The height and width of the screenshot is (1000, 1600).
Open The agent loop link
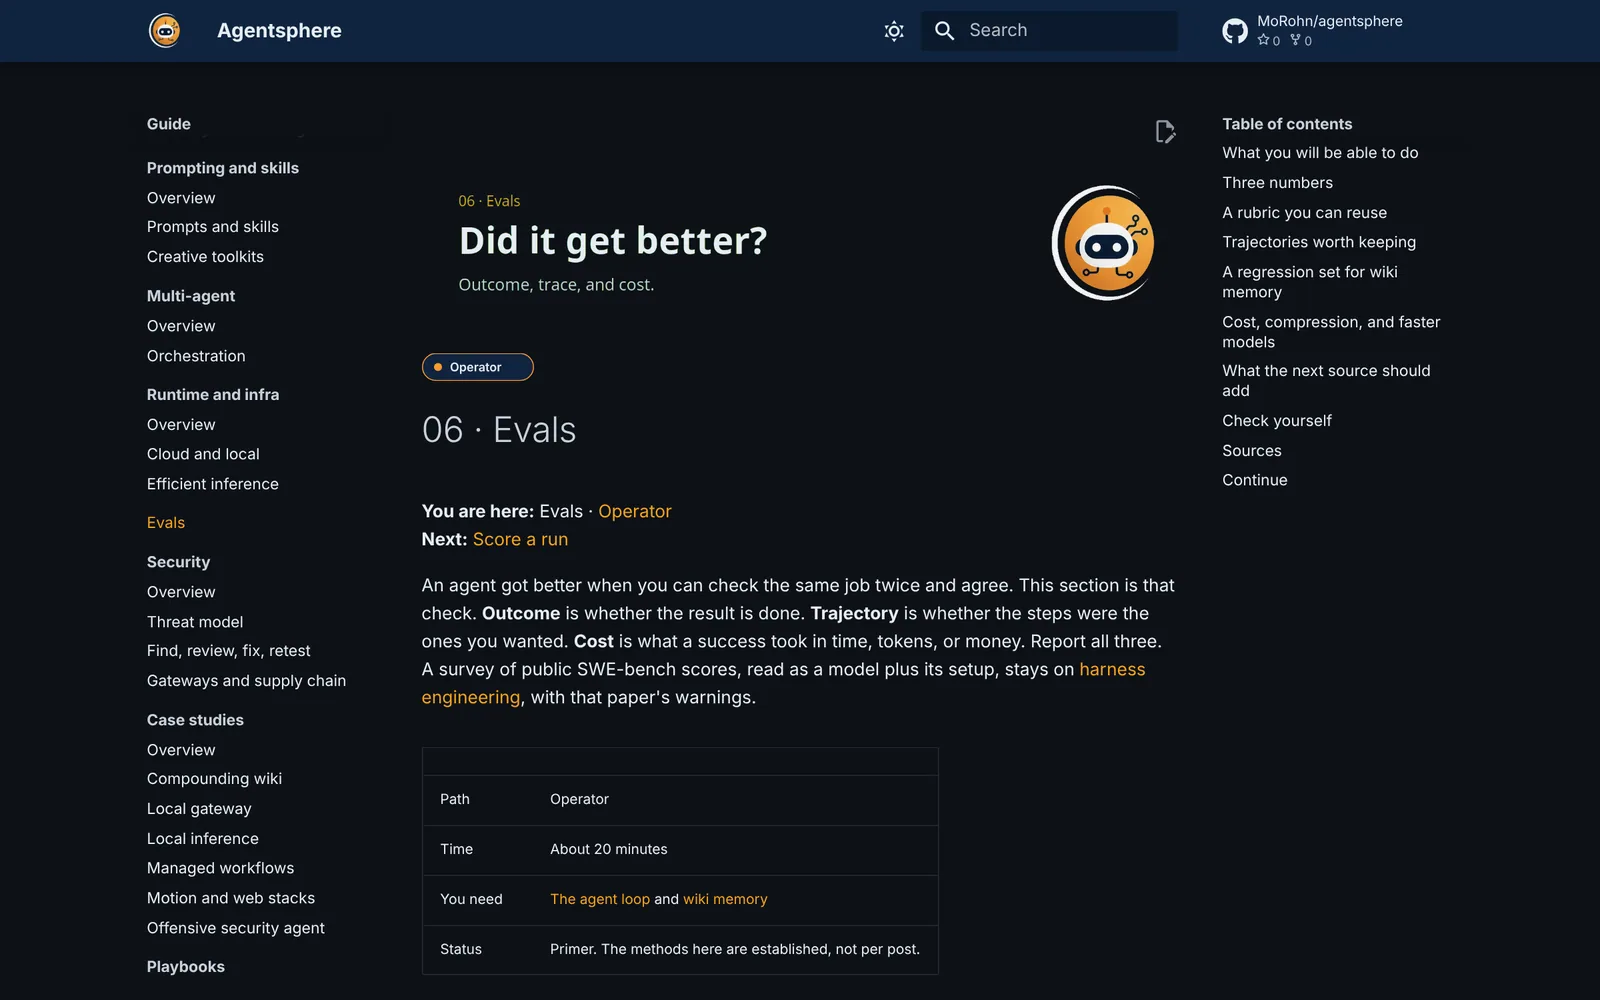coord(600,899)
